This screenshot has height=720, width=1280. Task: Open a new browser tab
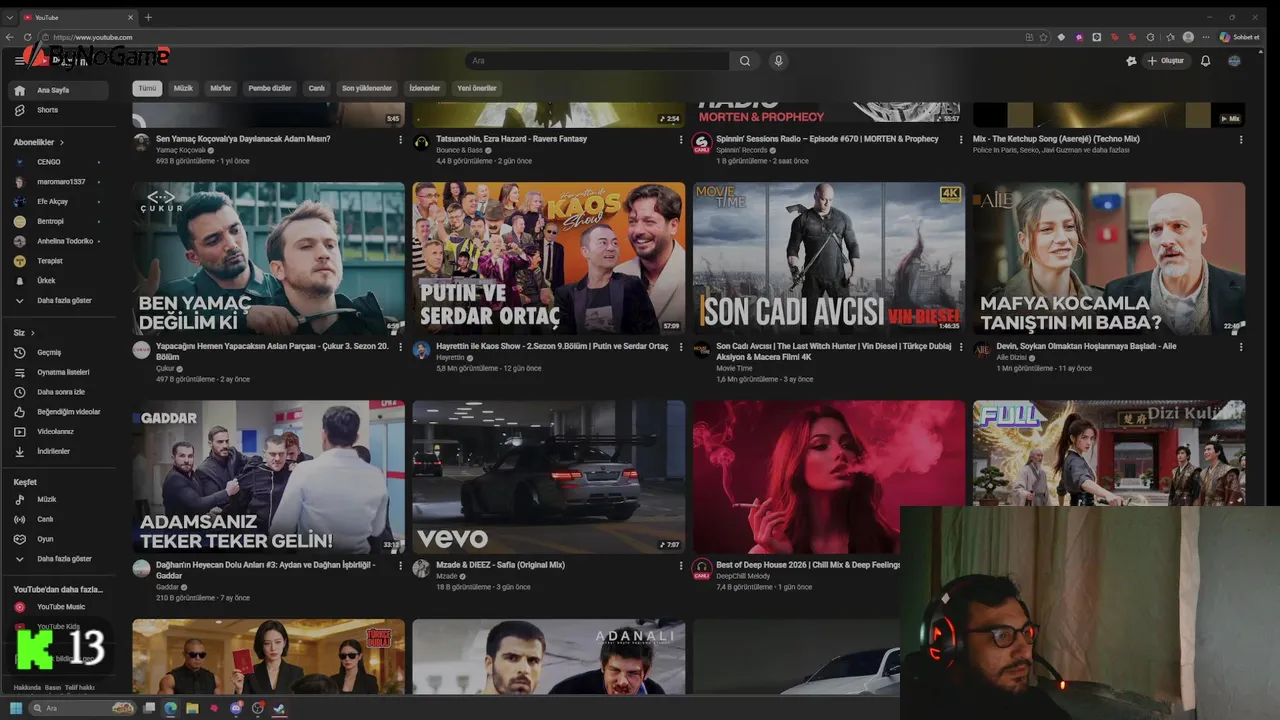[x=148, y=17]
